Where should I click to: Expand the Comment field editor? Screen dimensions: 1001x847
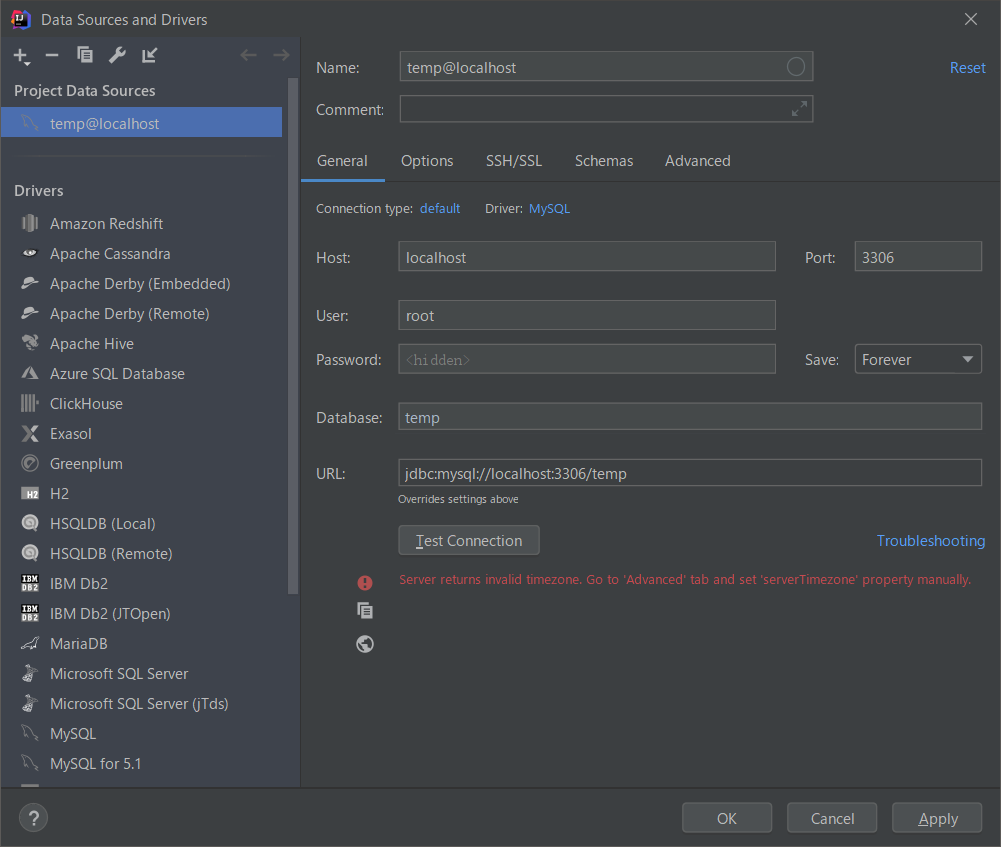[x=799, y=109]
